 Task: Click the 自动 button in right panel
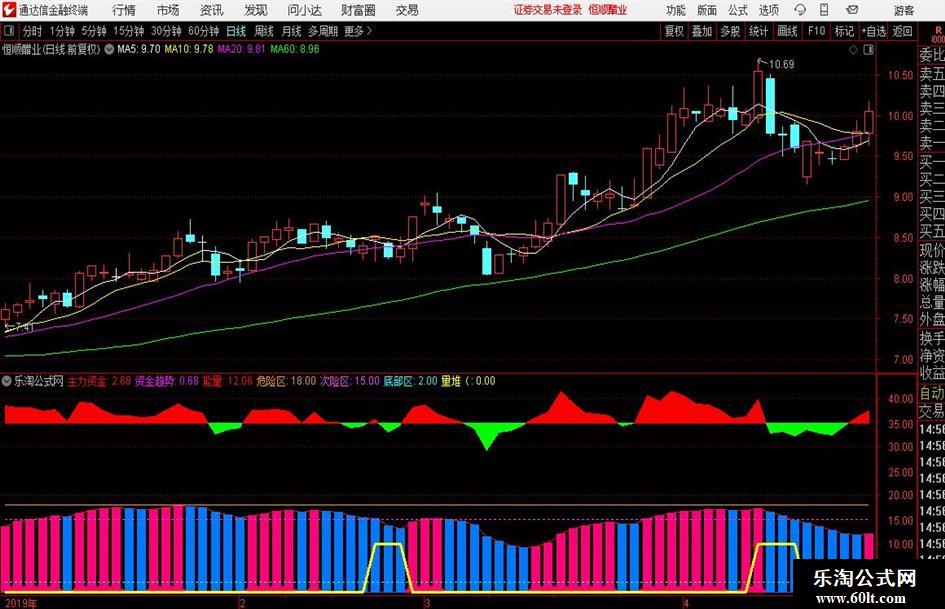(x=931, y=393)
